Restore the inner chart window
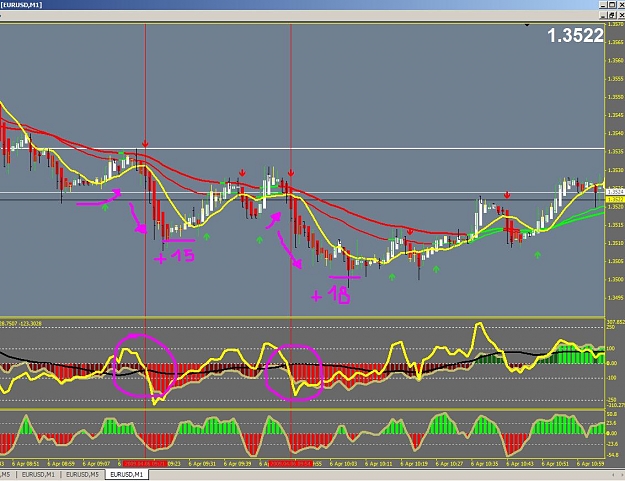Image resolution: width=625 pixels, height=481 pixels. 613,15
